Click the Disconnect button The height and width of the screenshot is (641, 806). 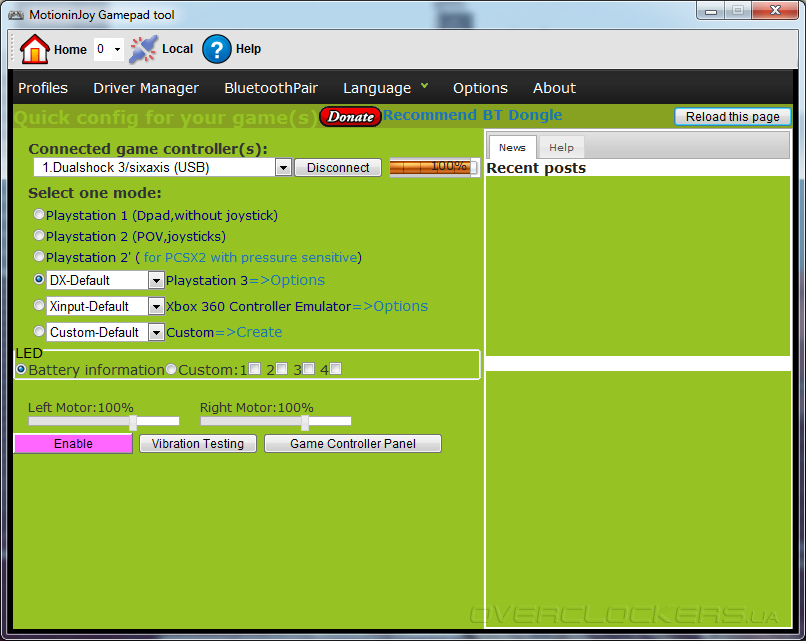pyautogui.click(x=338, y=168)
